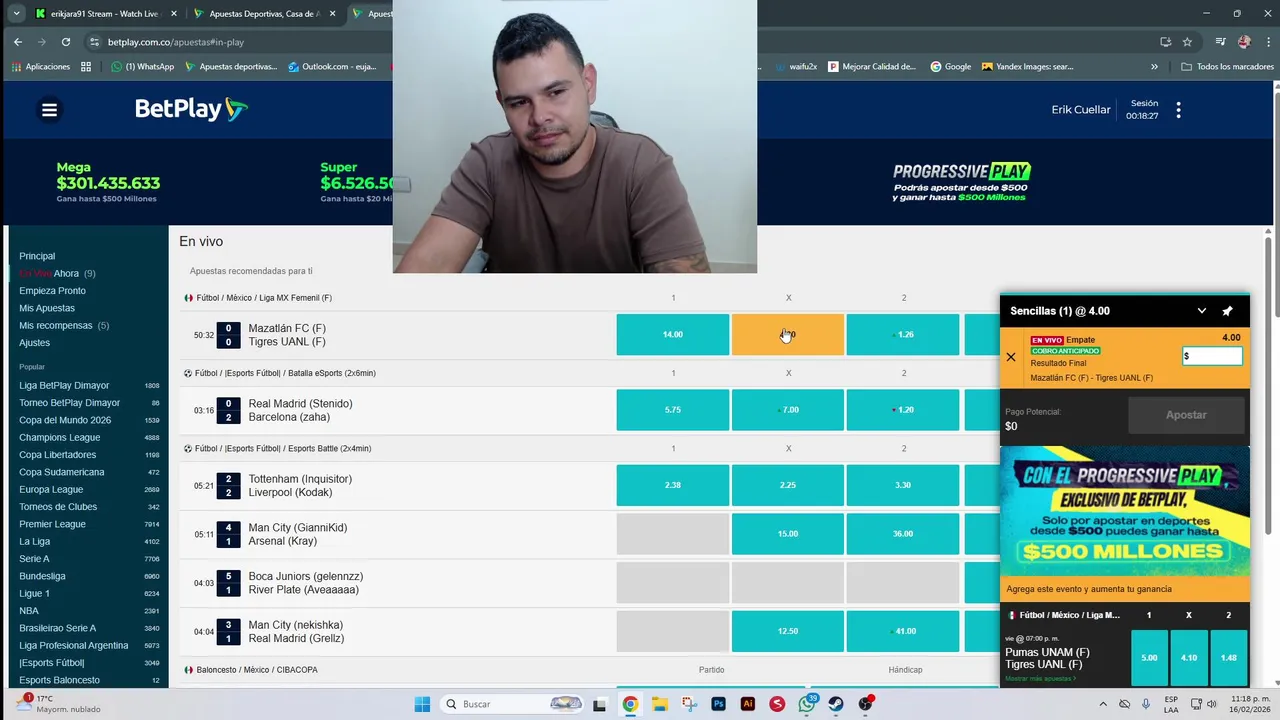This screenshot has width=1280, height=720.
Task: Click Progressive Play header banner
Action: pyautogui.click(x=961, y=182)
